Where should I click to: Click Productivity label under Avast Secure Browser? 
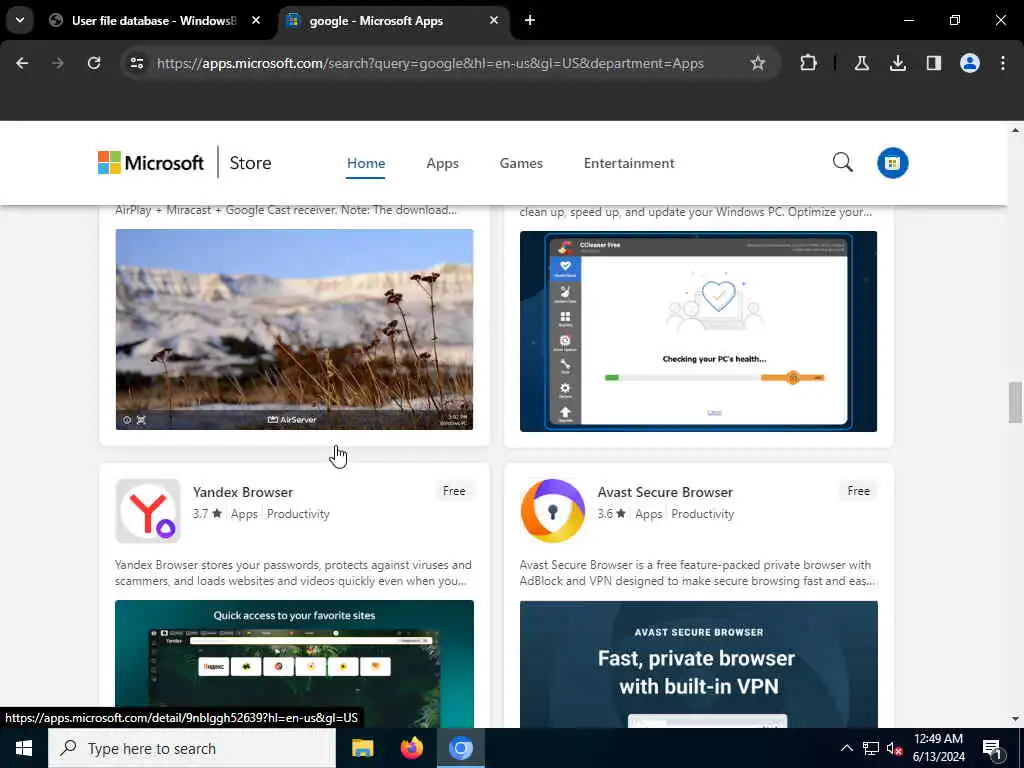[703, 514]
